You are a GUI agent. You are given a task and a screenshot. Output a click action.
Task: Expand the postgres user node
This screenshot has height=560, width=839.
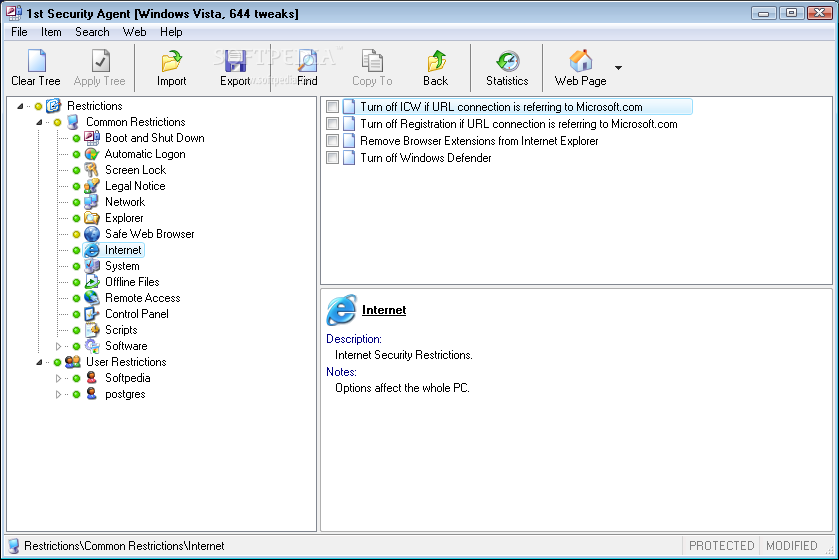click(58, 394)
